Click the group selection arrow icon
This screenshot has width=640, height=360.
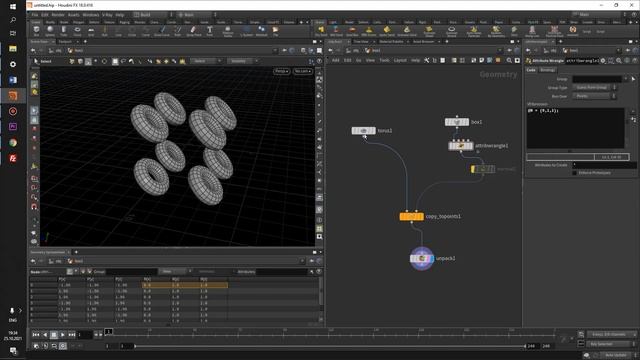tap(633, 79)
